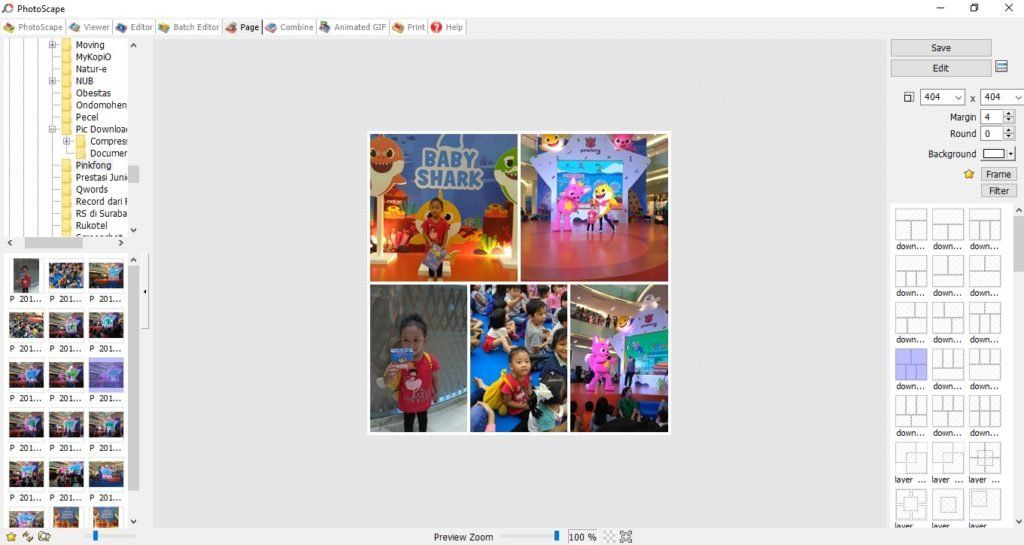Click the stage mascots photo cell top-right

(x=594, y=208)
